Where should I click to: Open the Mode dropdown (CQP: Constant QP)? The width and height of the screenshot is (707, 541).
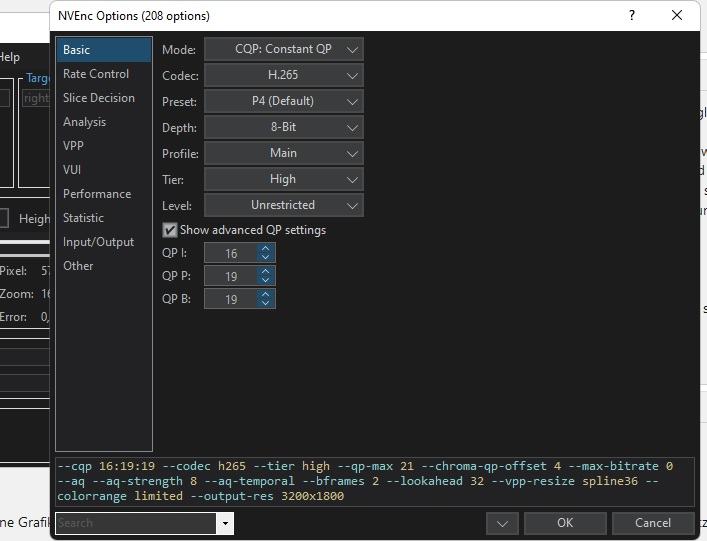click(284, 49)
